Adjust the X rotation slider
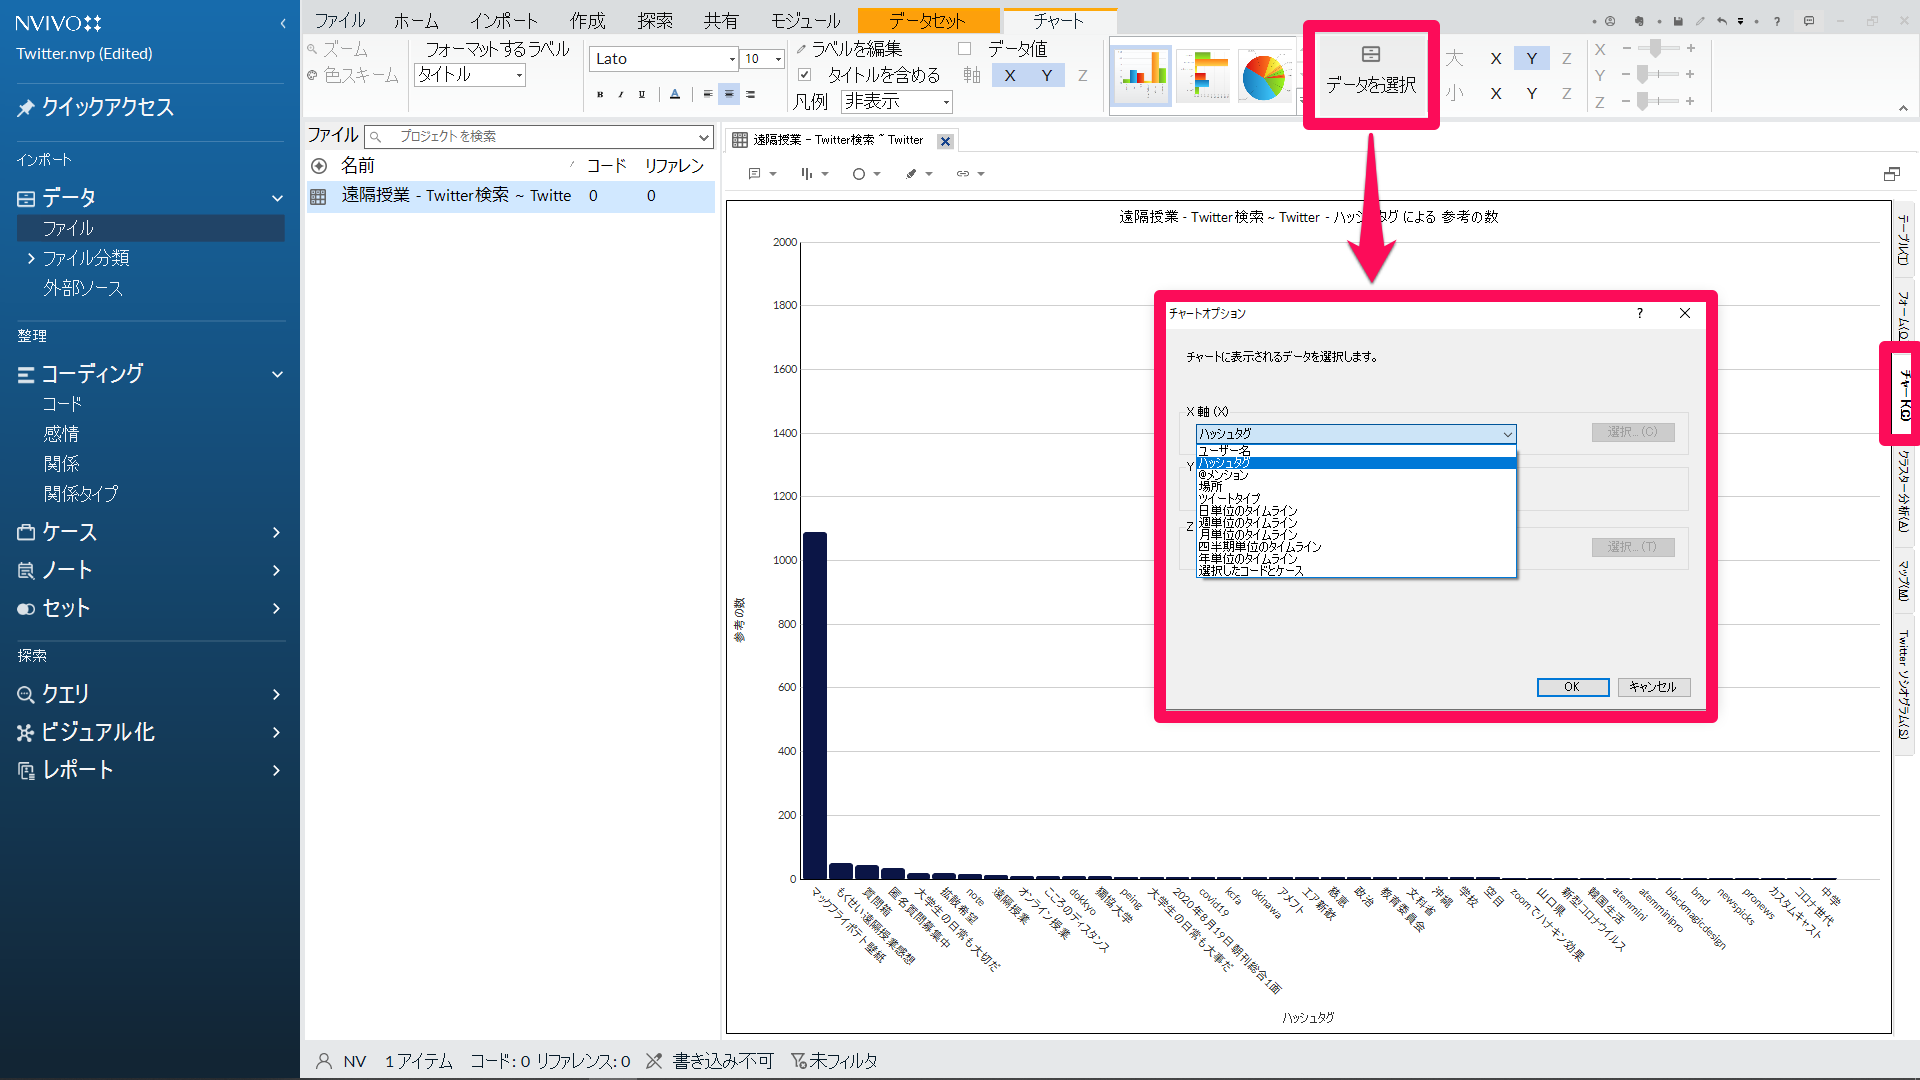Image resolution: width=1920 pixels, height=1080 pixels. point(1657,48)
